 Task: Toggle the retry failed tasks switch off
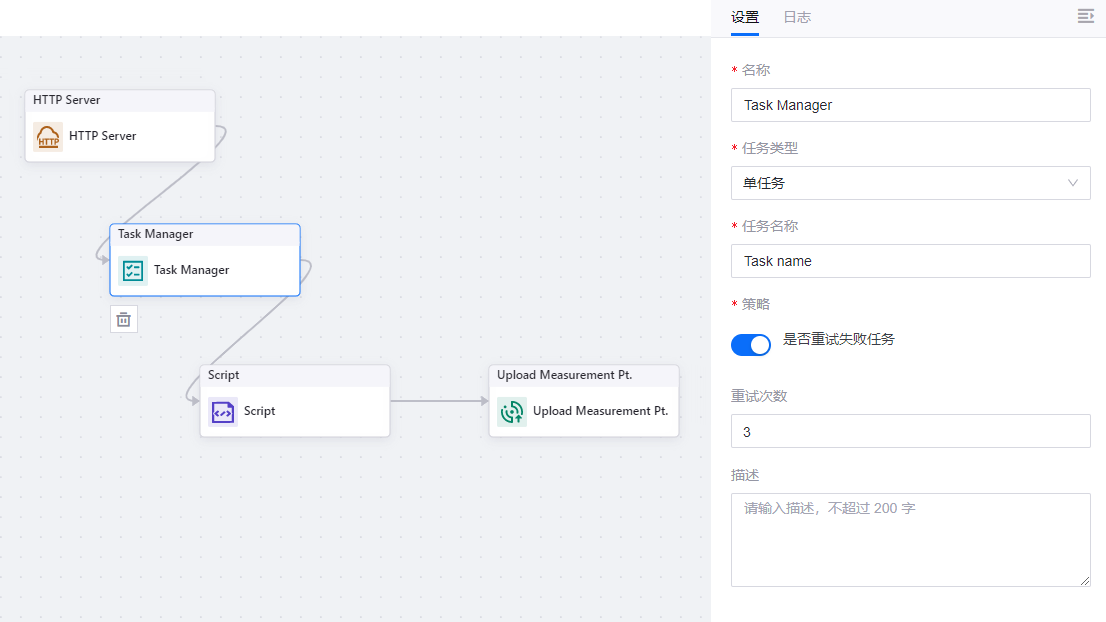[x=751, y=344]
